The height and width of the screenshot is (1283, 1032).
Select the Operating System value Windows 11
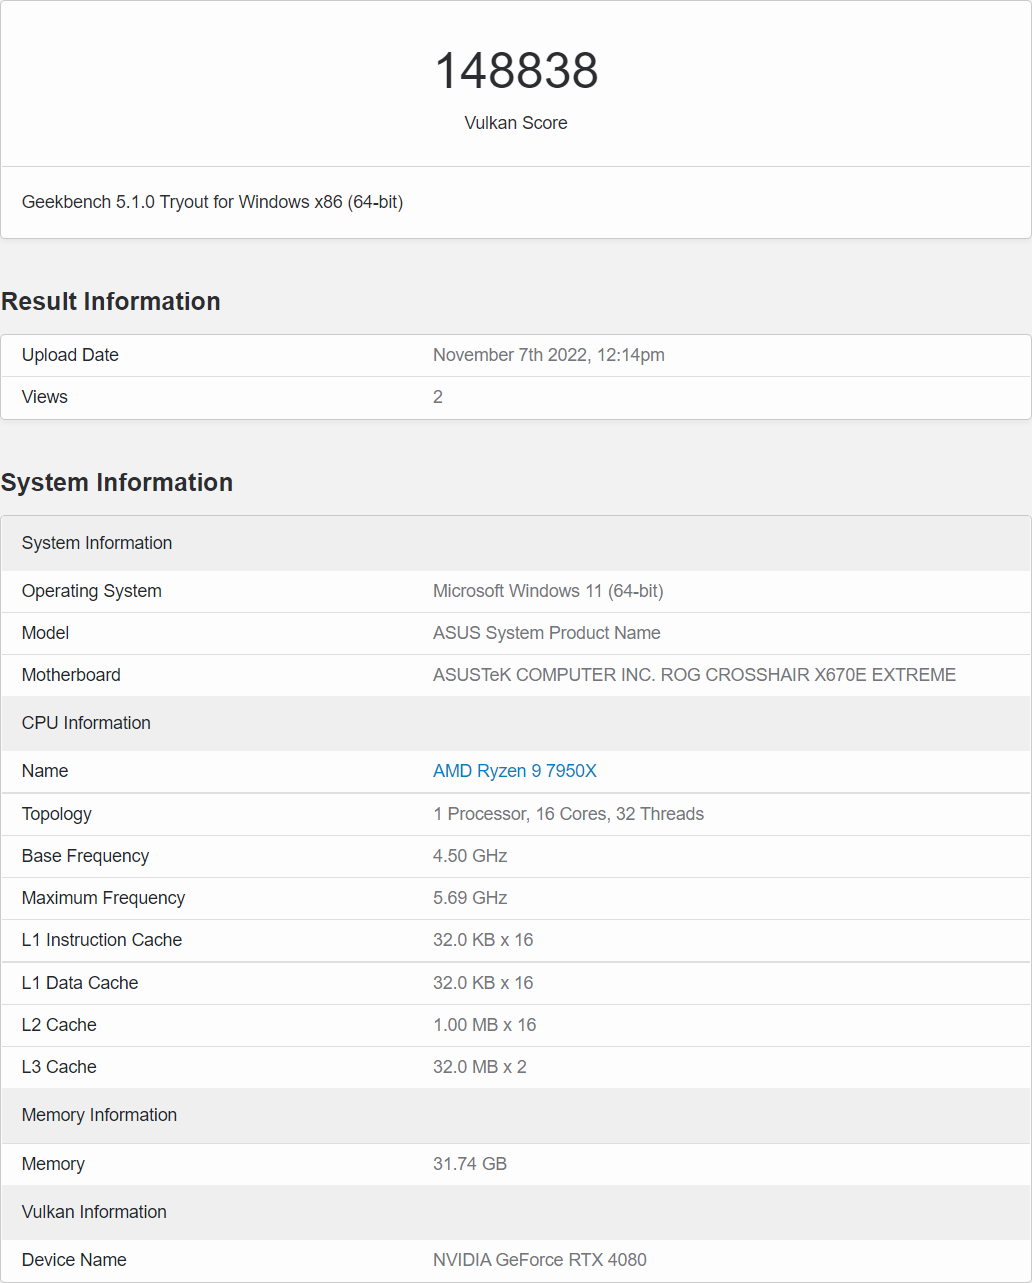548,591
